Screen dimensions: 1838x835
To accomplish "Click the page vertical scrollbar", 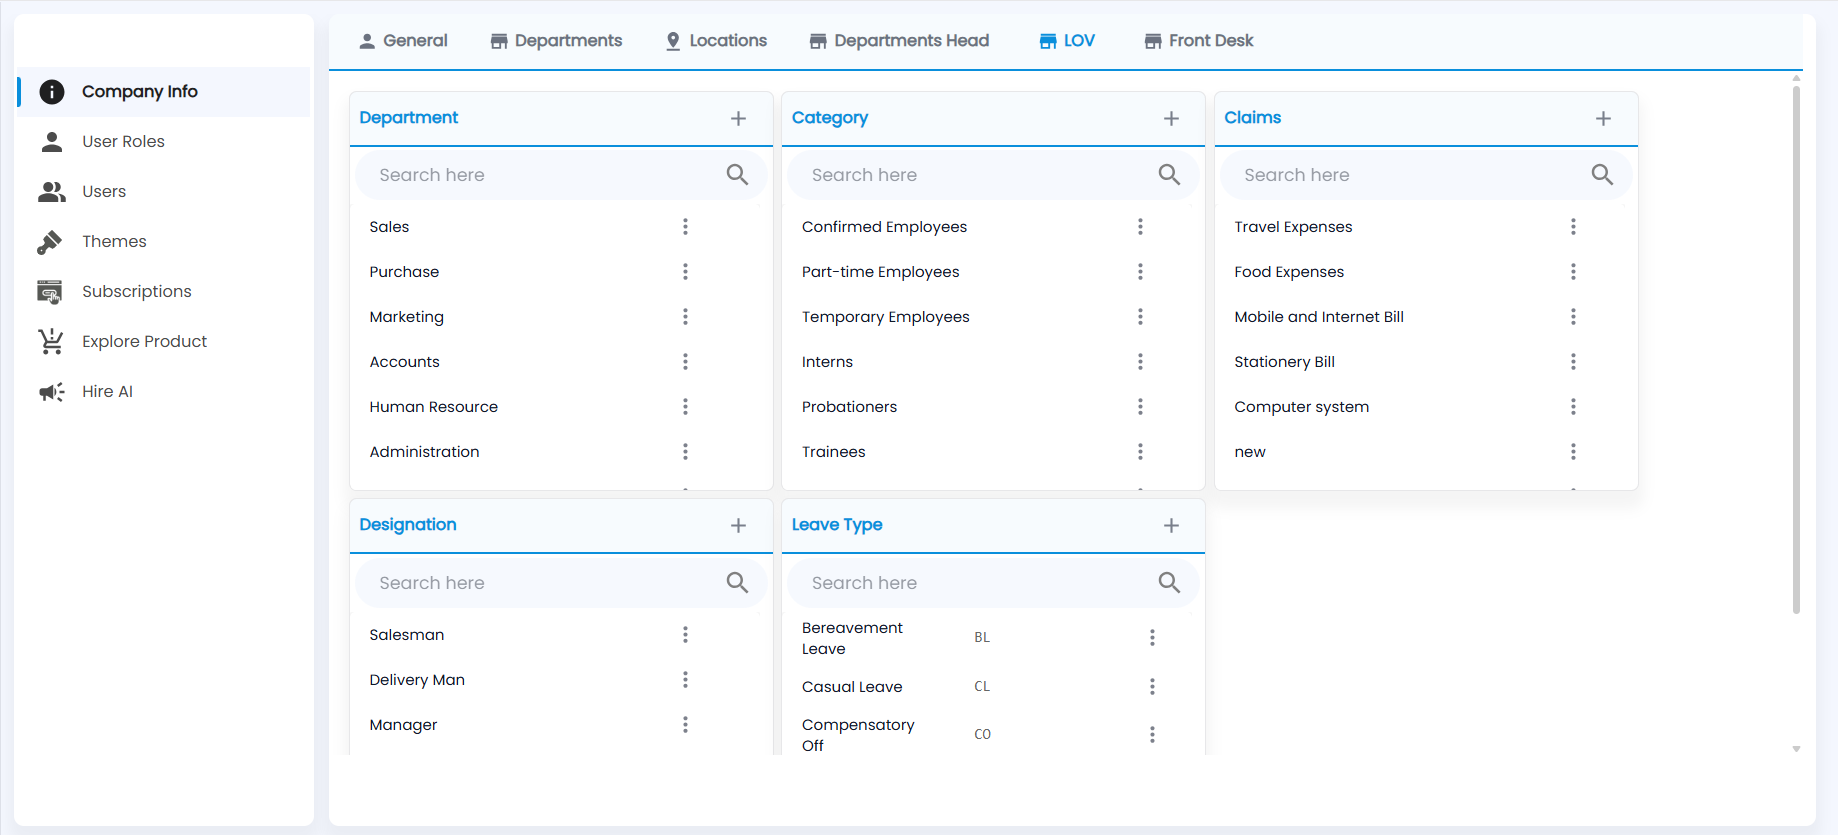I will click(x=1796, y=350).
